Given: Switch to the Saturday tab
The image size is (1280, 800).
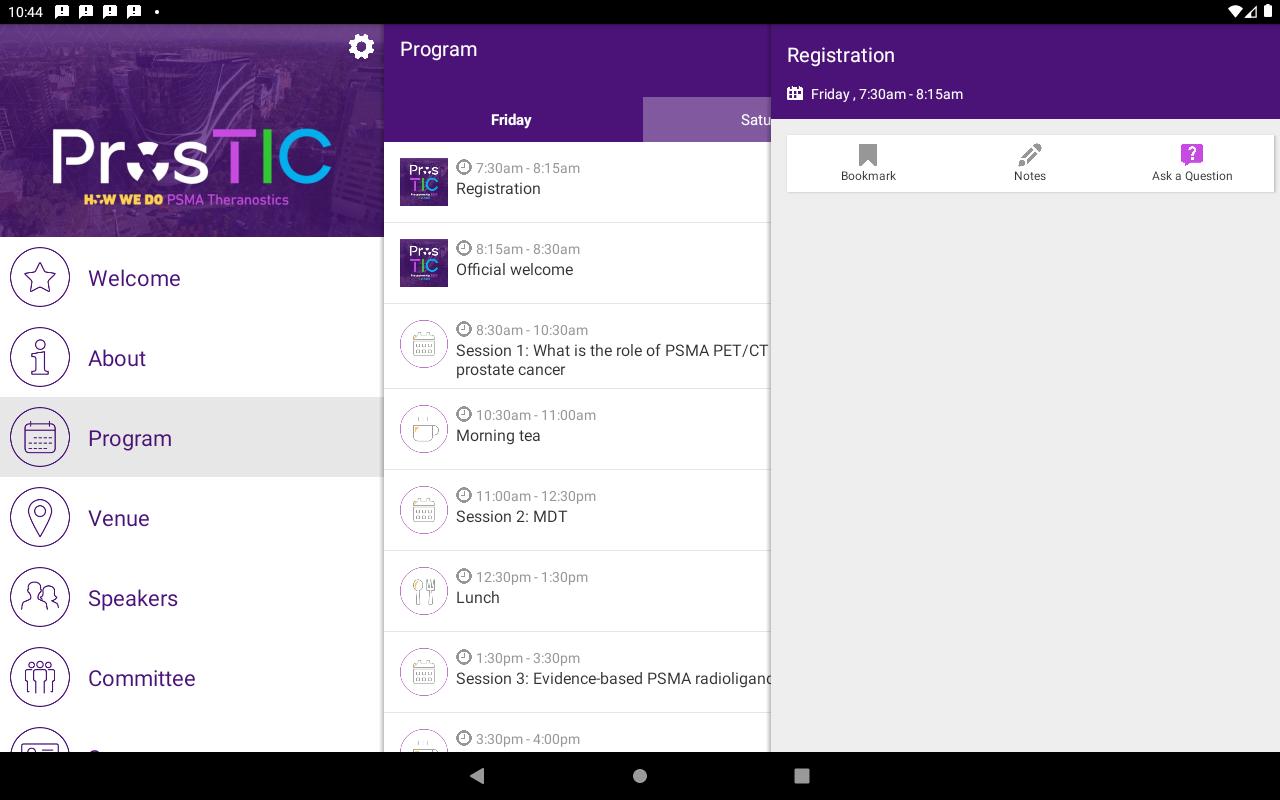Looking at the screenshot, I should click(x=707, y=120).
